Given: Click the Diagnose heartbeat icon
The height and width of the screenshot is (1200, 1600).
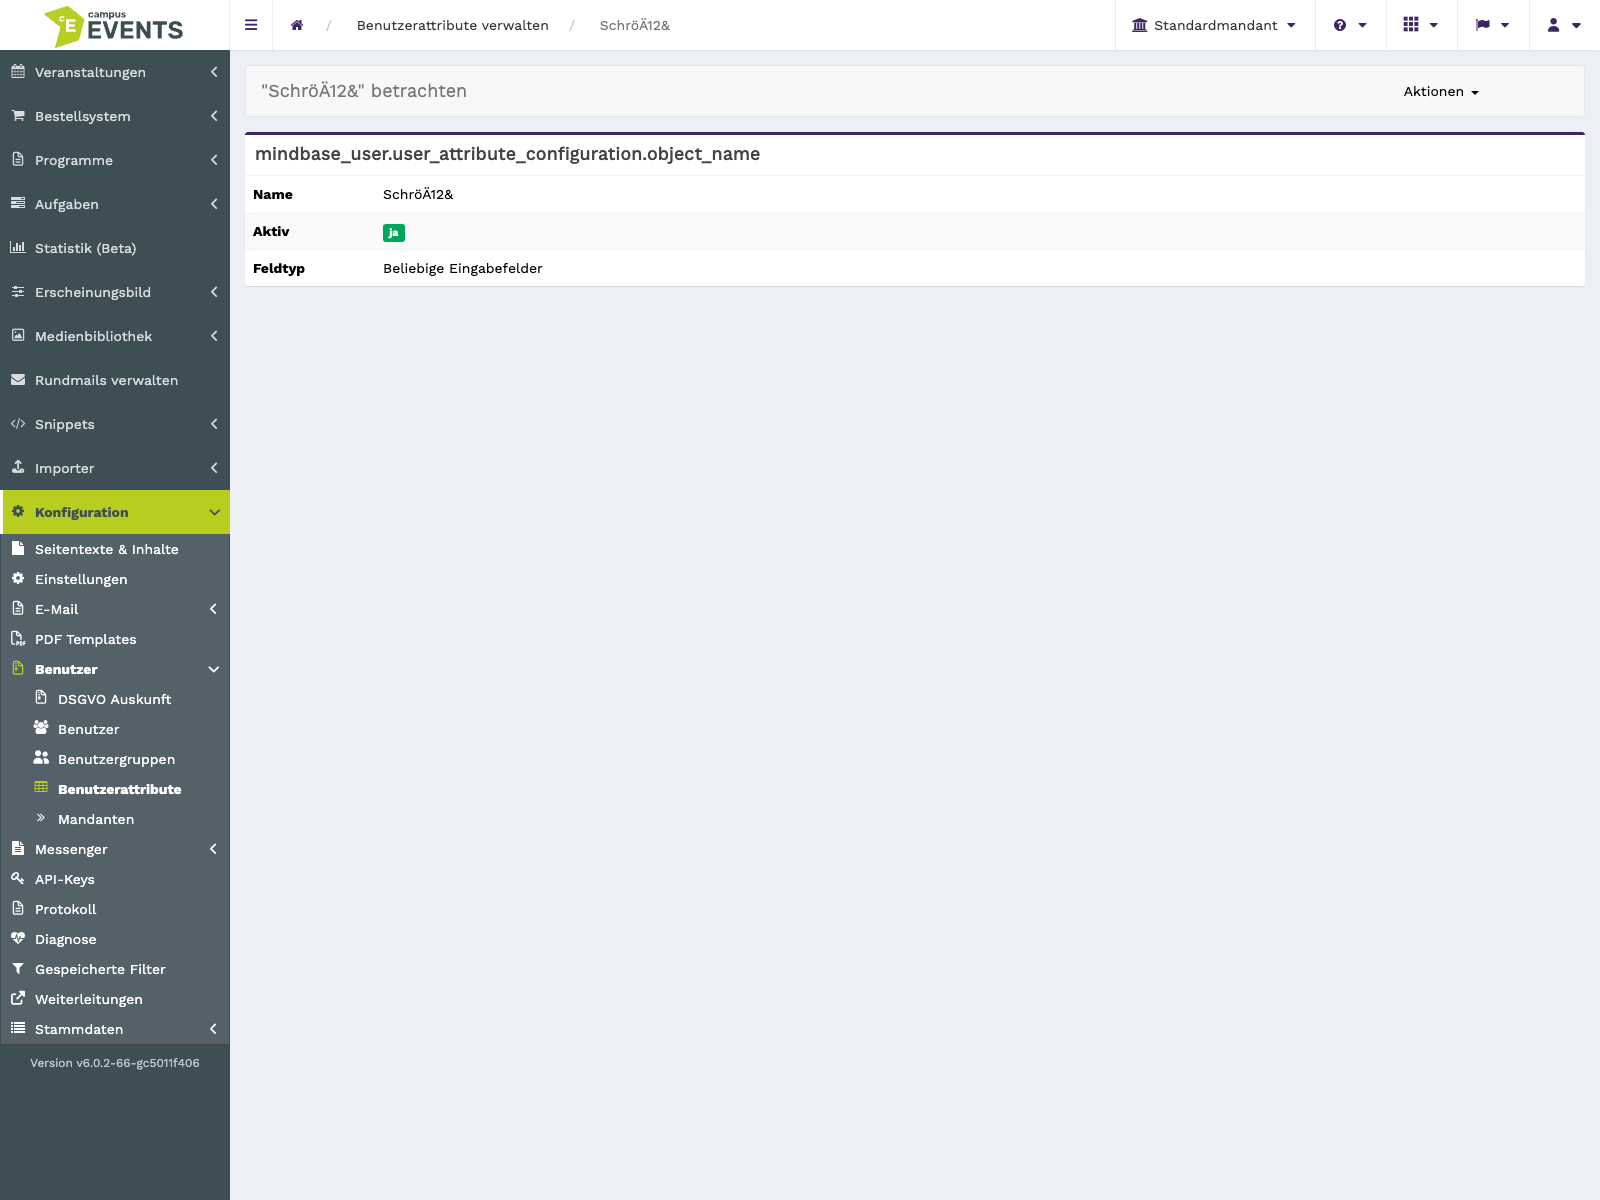Looking at the screenshot, I should coord(18,938).
